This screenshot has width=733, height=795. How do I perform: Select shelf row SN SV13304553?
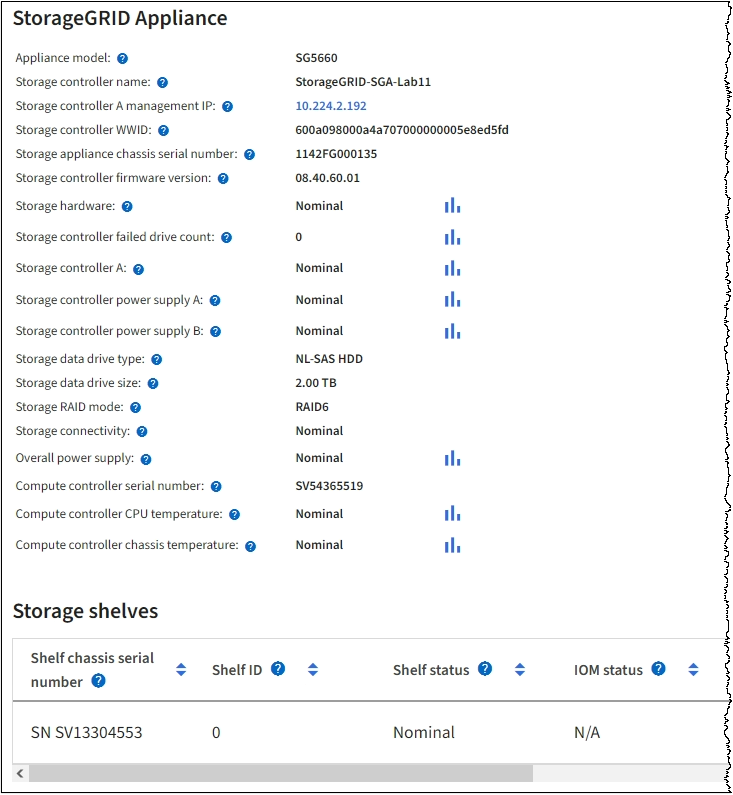87,733
